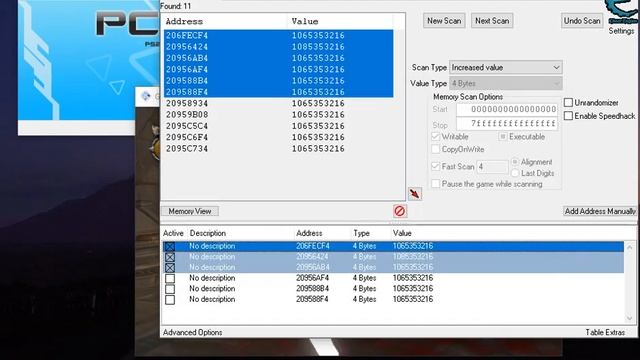This screenshot has width=640, height=360.
Task: Open Memory View
Action: pos(190,211)
